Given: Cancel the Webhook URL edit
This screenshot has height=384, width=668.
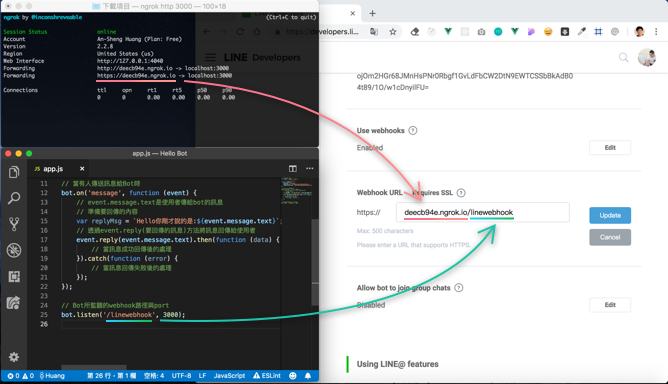Looking at the screenshot, I should point(610,237).
